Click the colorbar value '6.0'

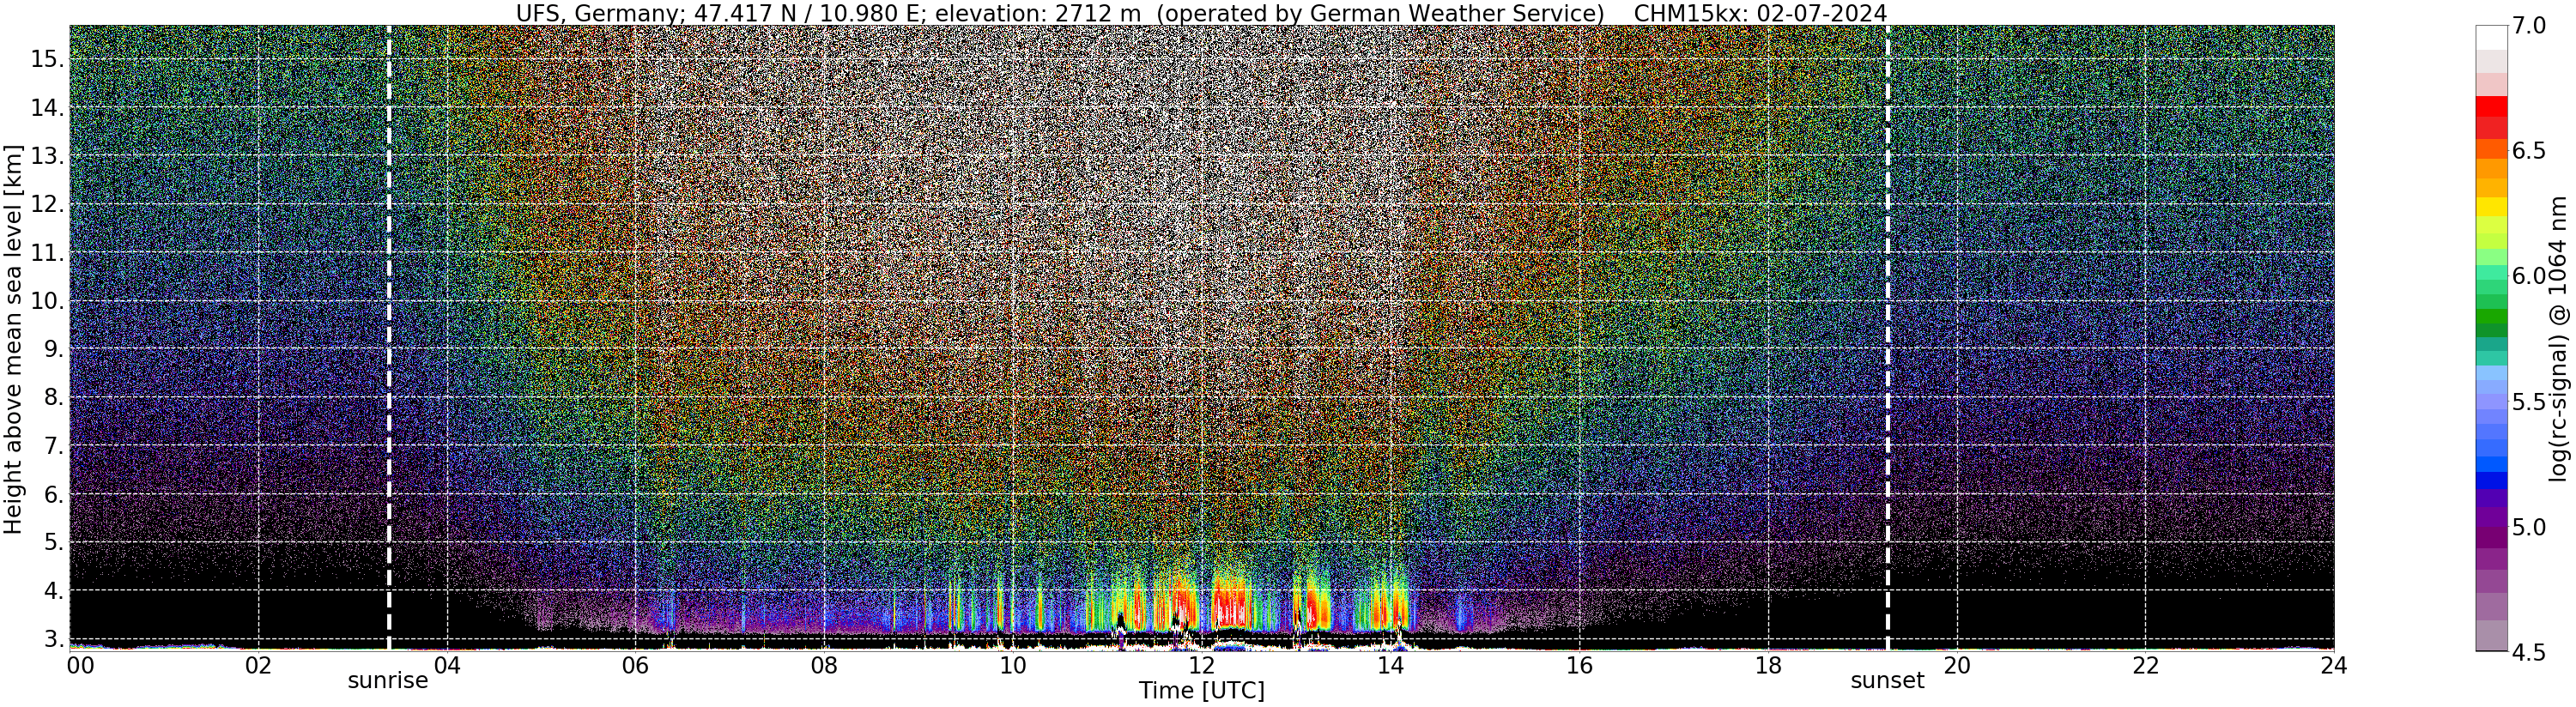pyautogui.click(x=2529, y=277)
